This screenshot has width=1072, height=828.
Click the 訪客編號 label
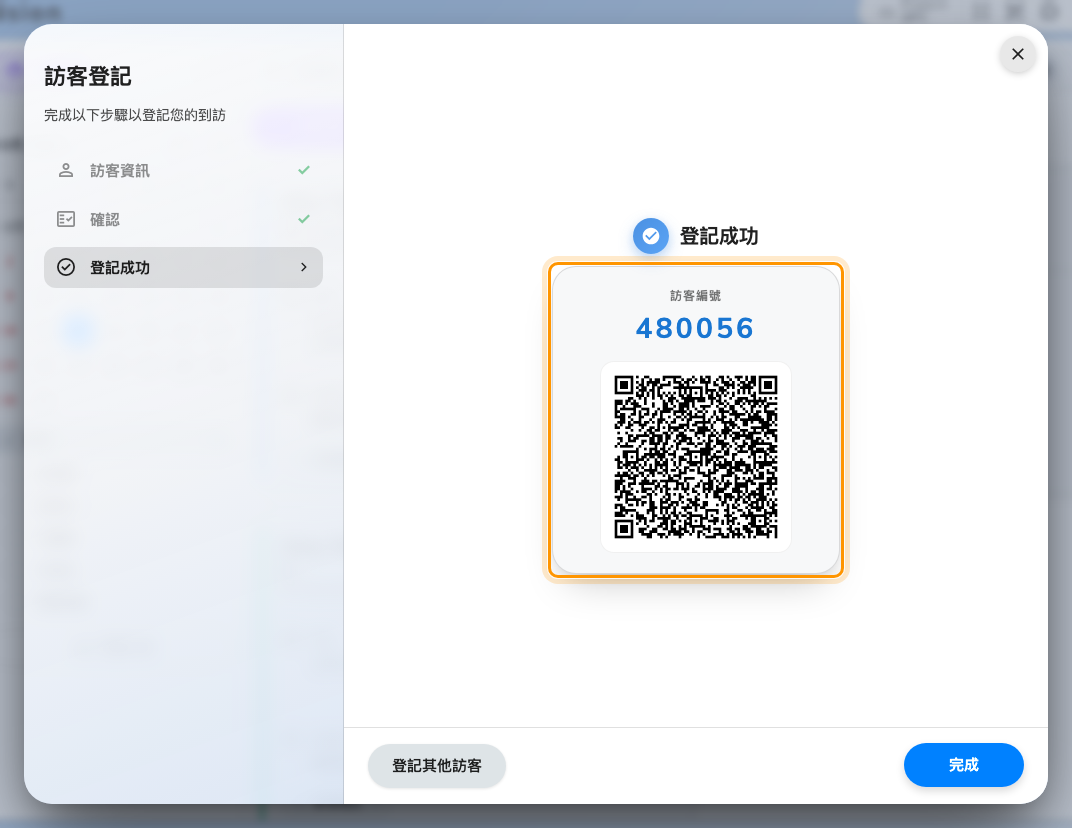[x=695, y=295]
